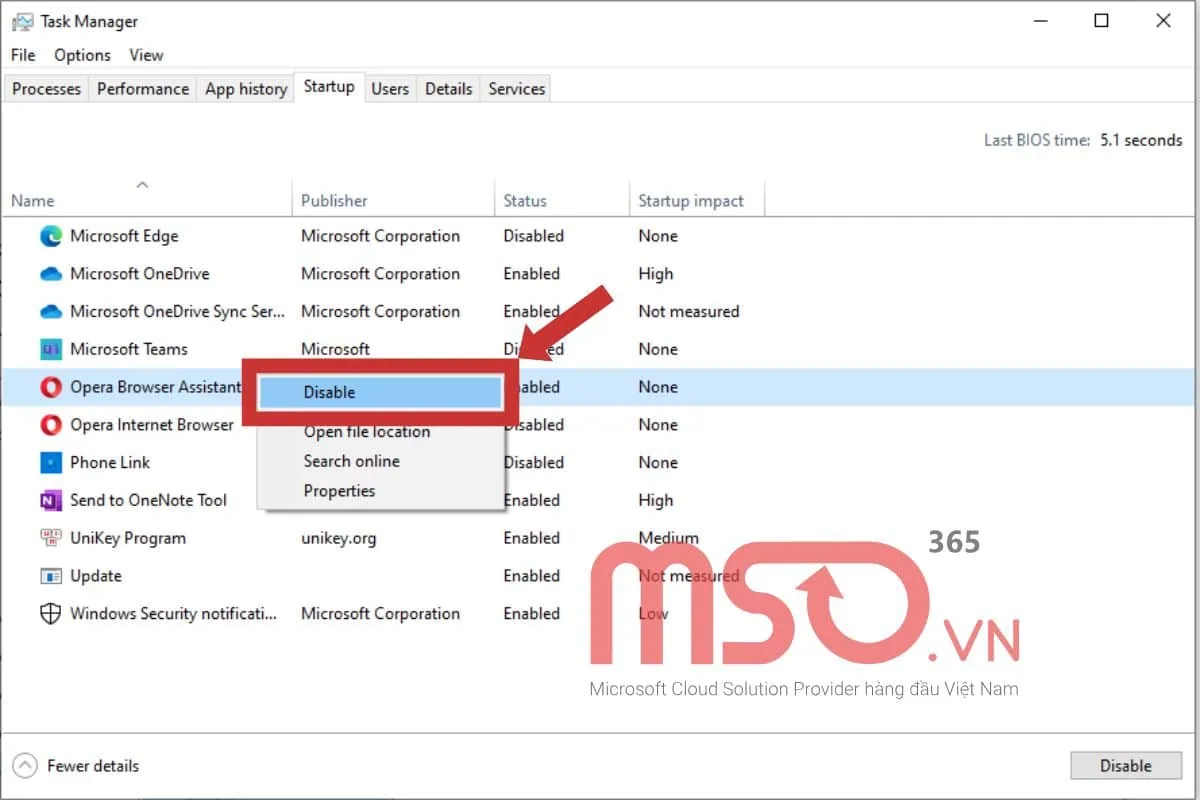The width and height of the screenshot is (1200, 800).
Task: Select the Phone Link icon
Action: pos(51,462)
